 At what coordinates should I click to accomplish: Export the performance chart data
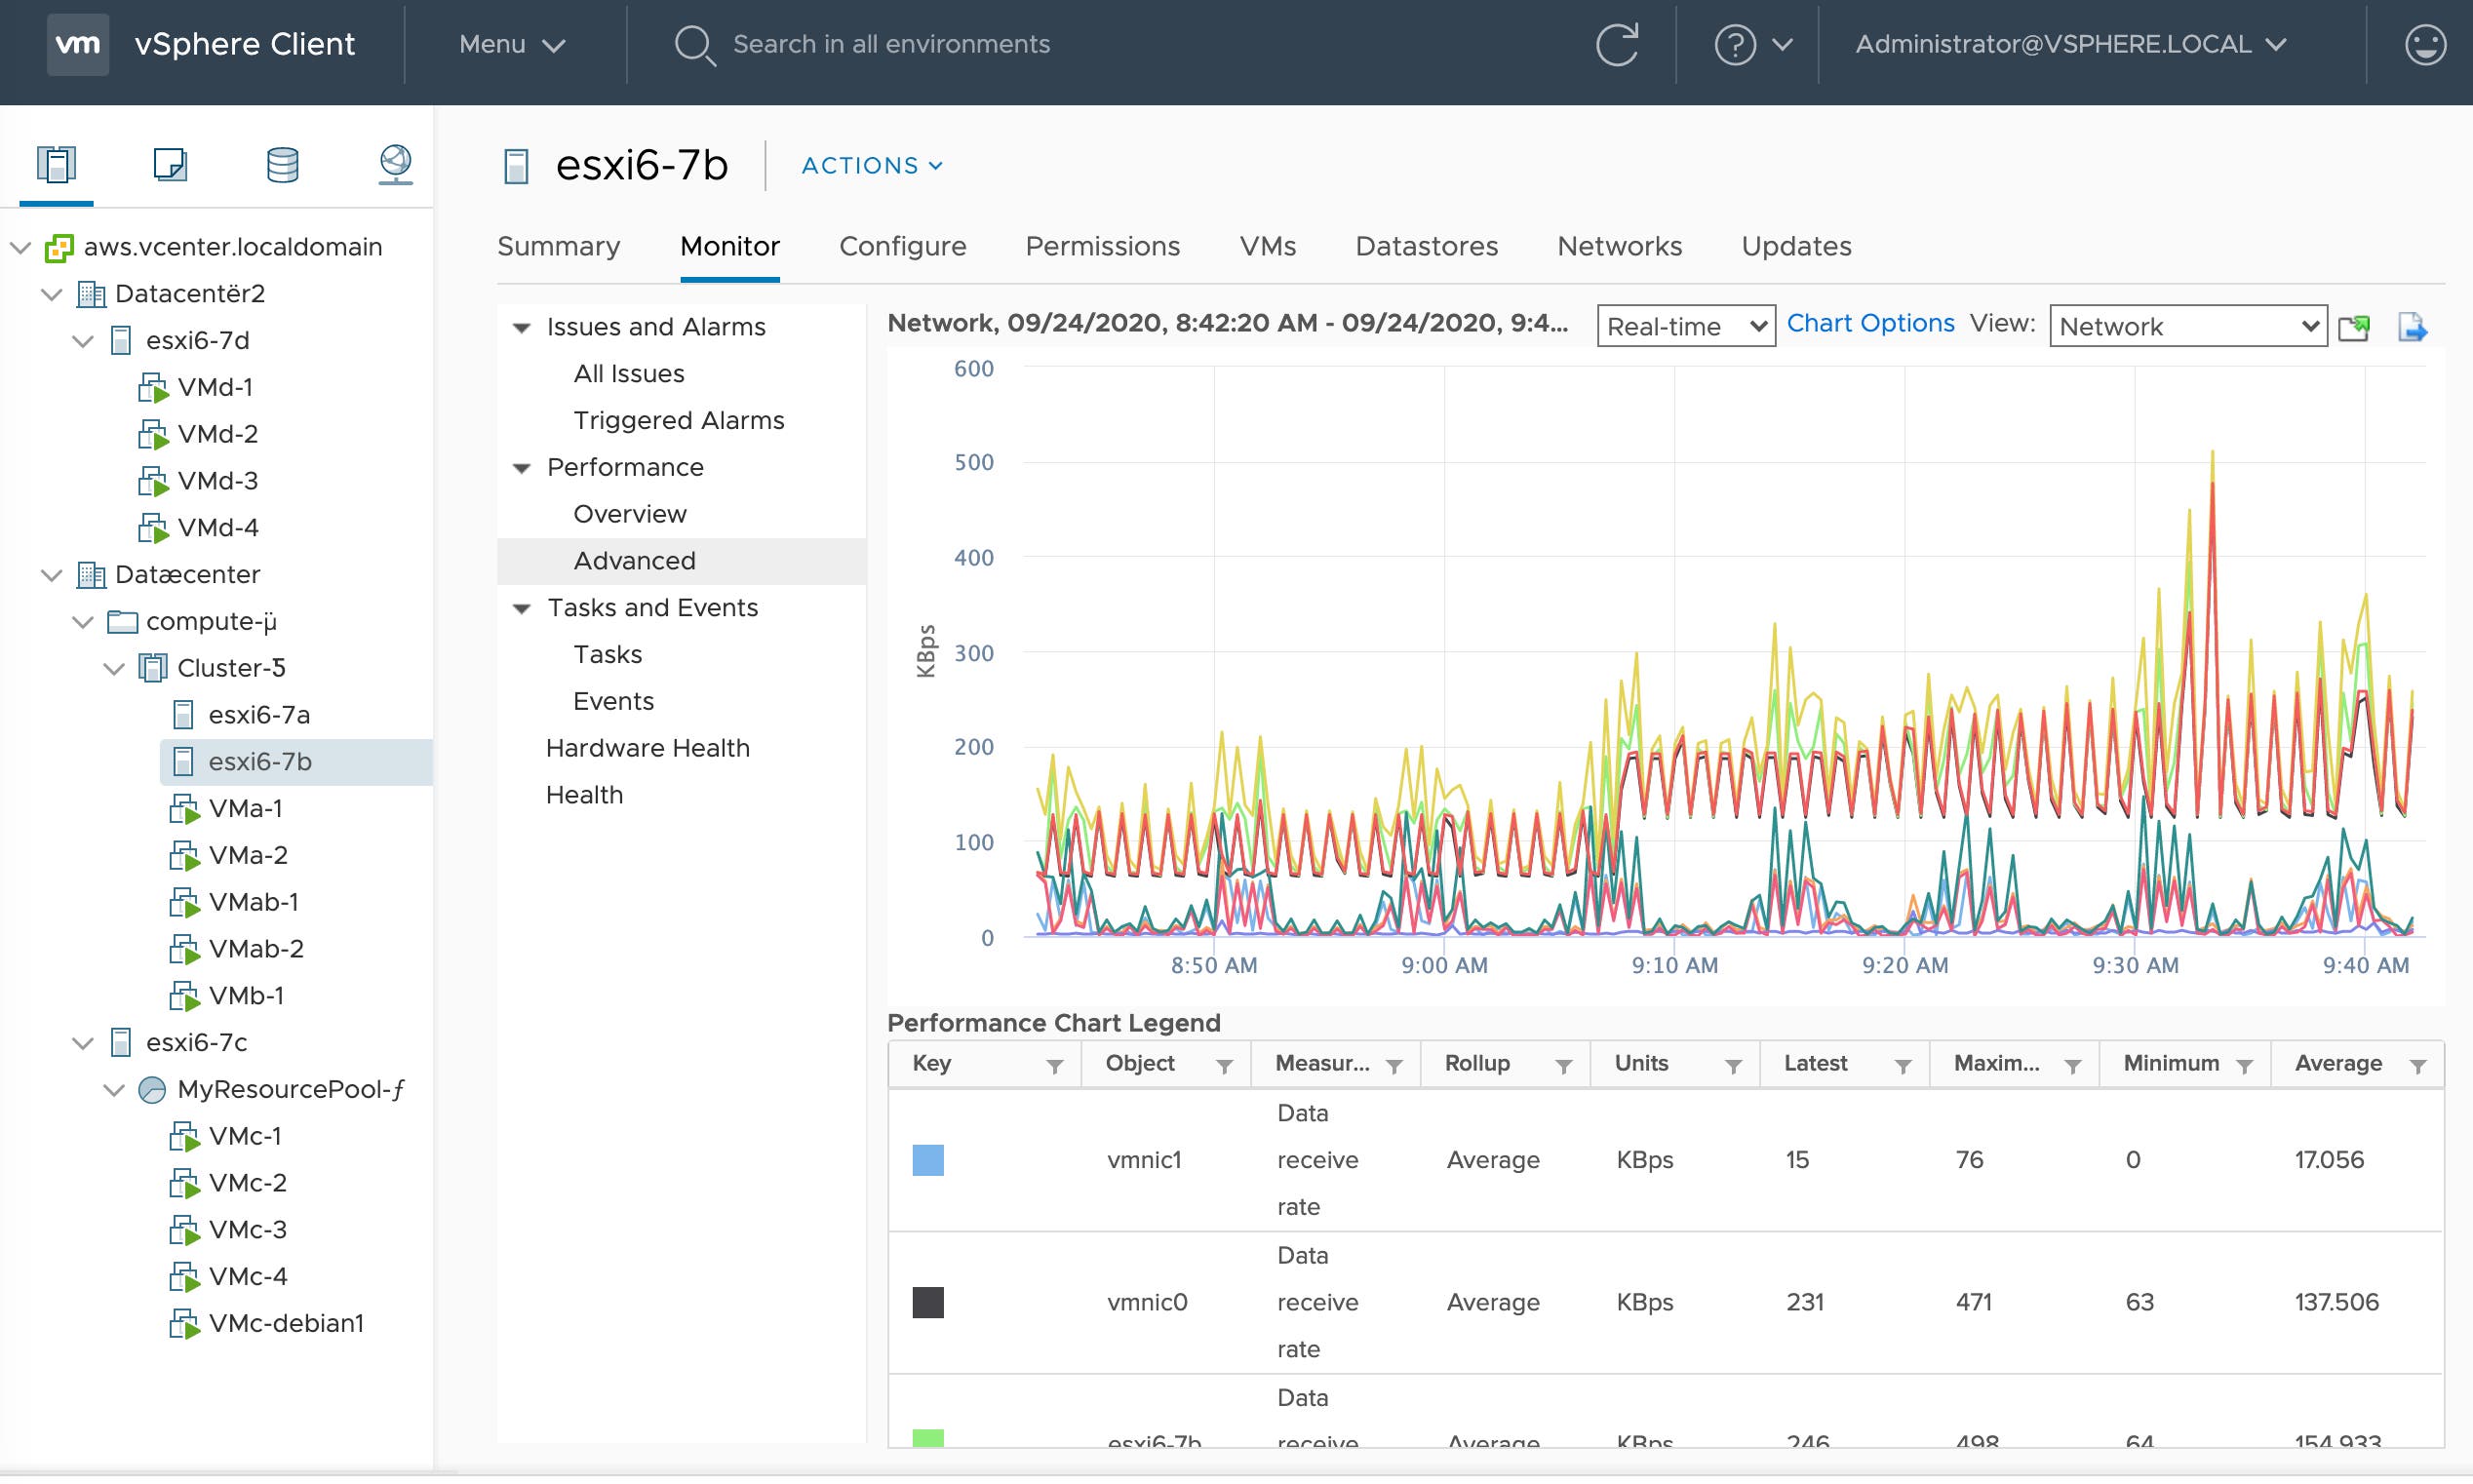pyautogui.click(x=2415, y=327)
